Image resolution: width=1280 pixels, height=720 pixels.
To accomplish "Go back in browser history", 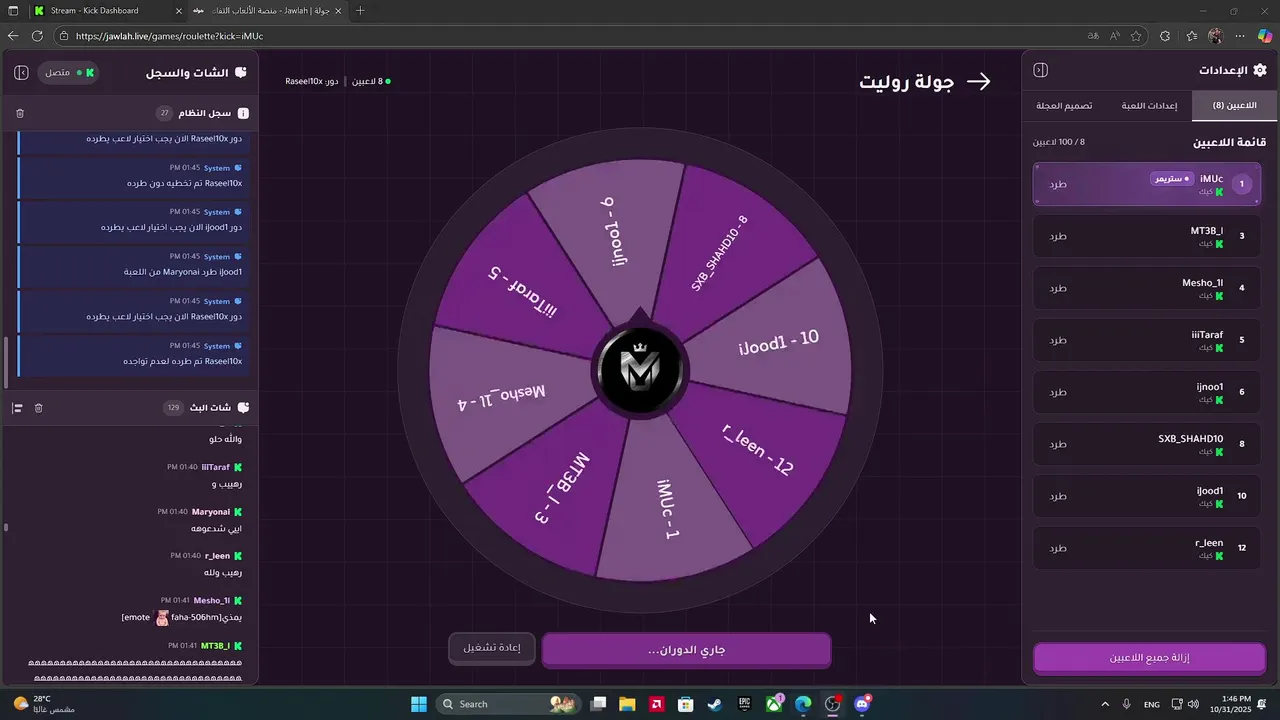I will [x=13, y=36].
